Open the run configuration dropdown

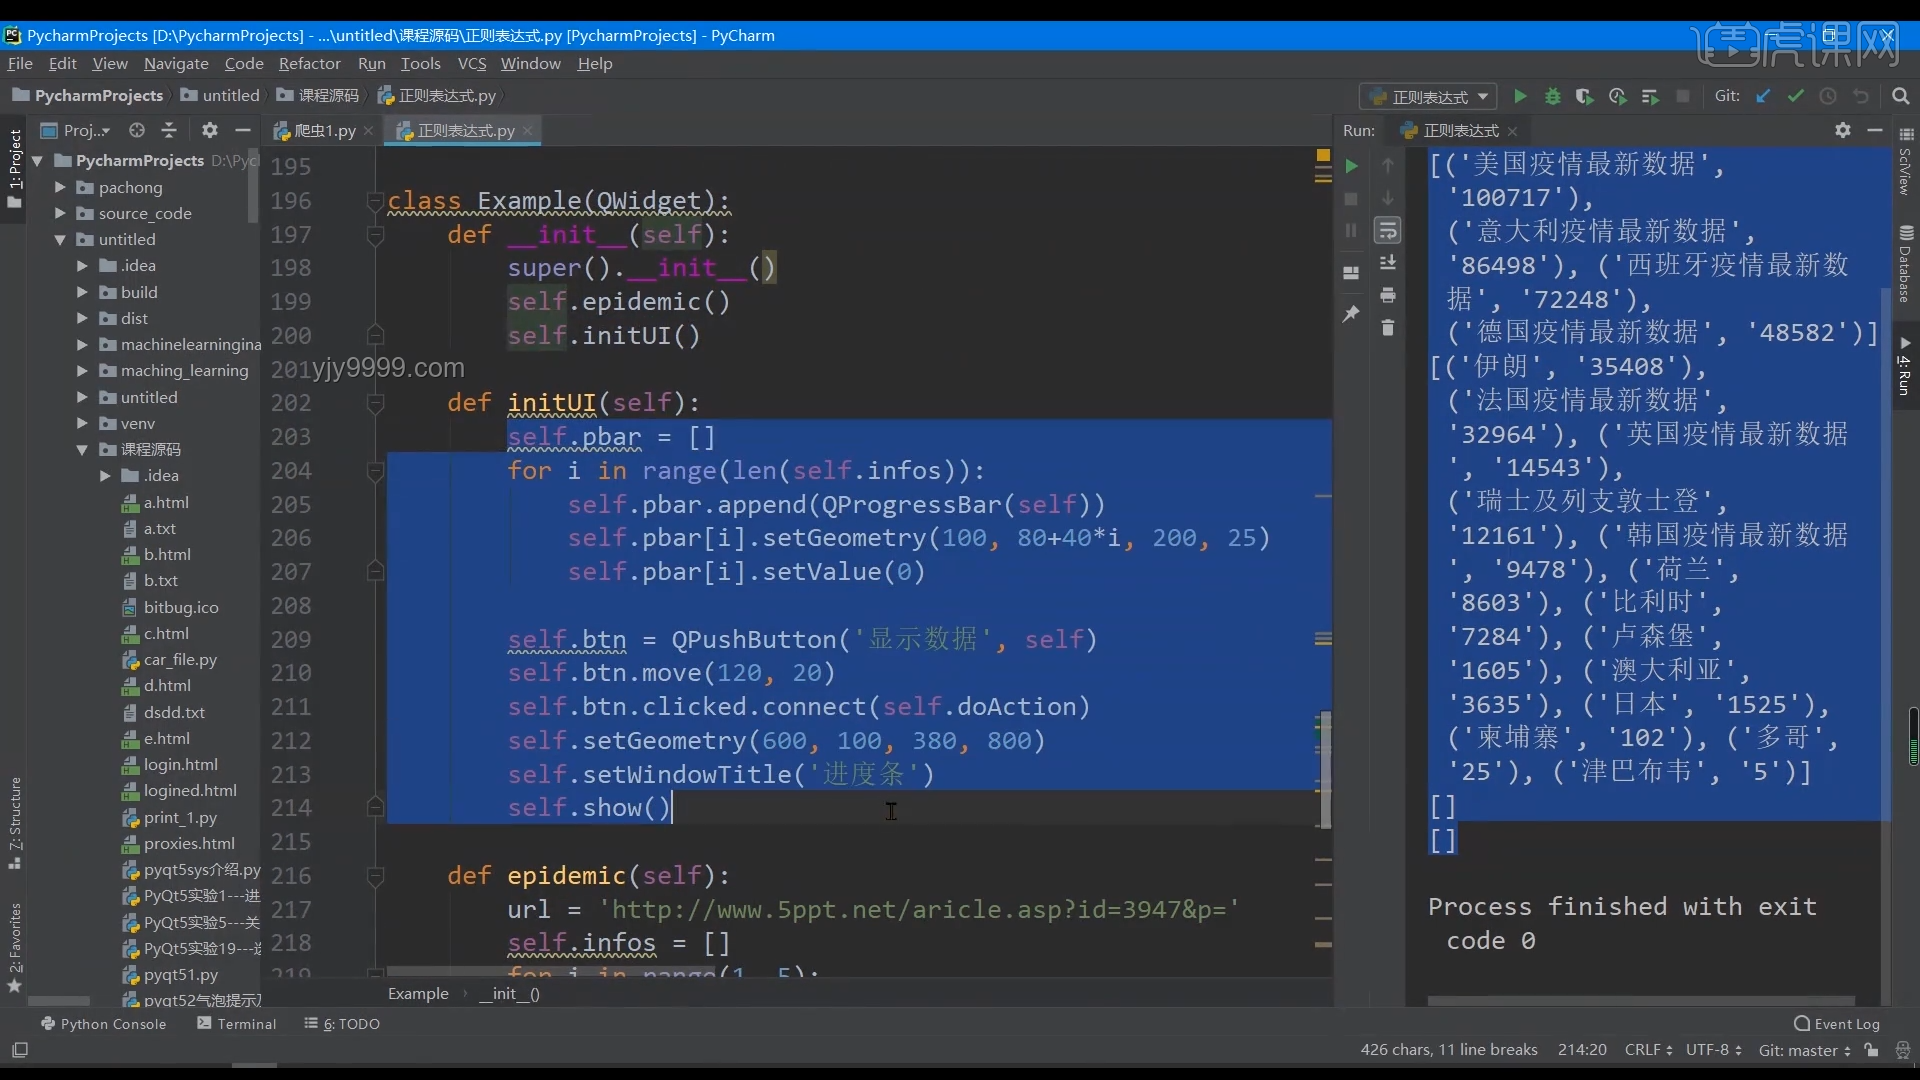click(1428, 97)
